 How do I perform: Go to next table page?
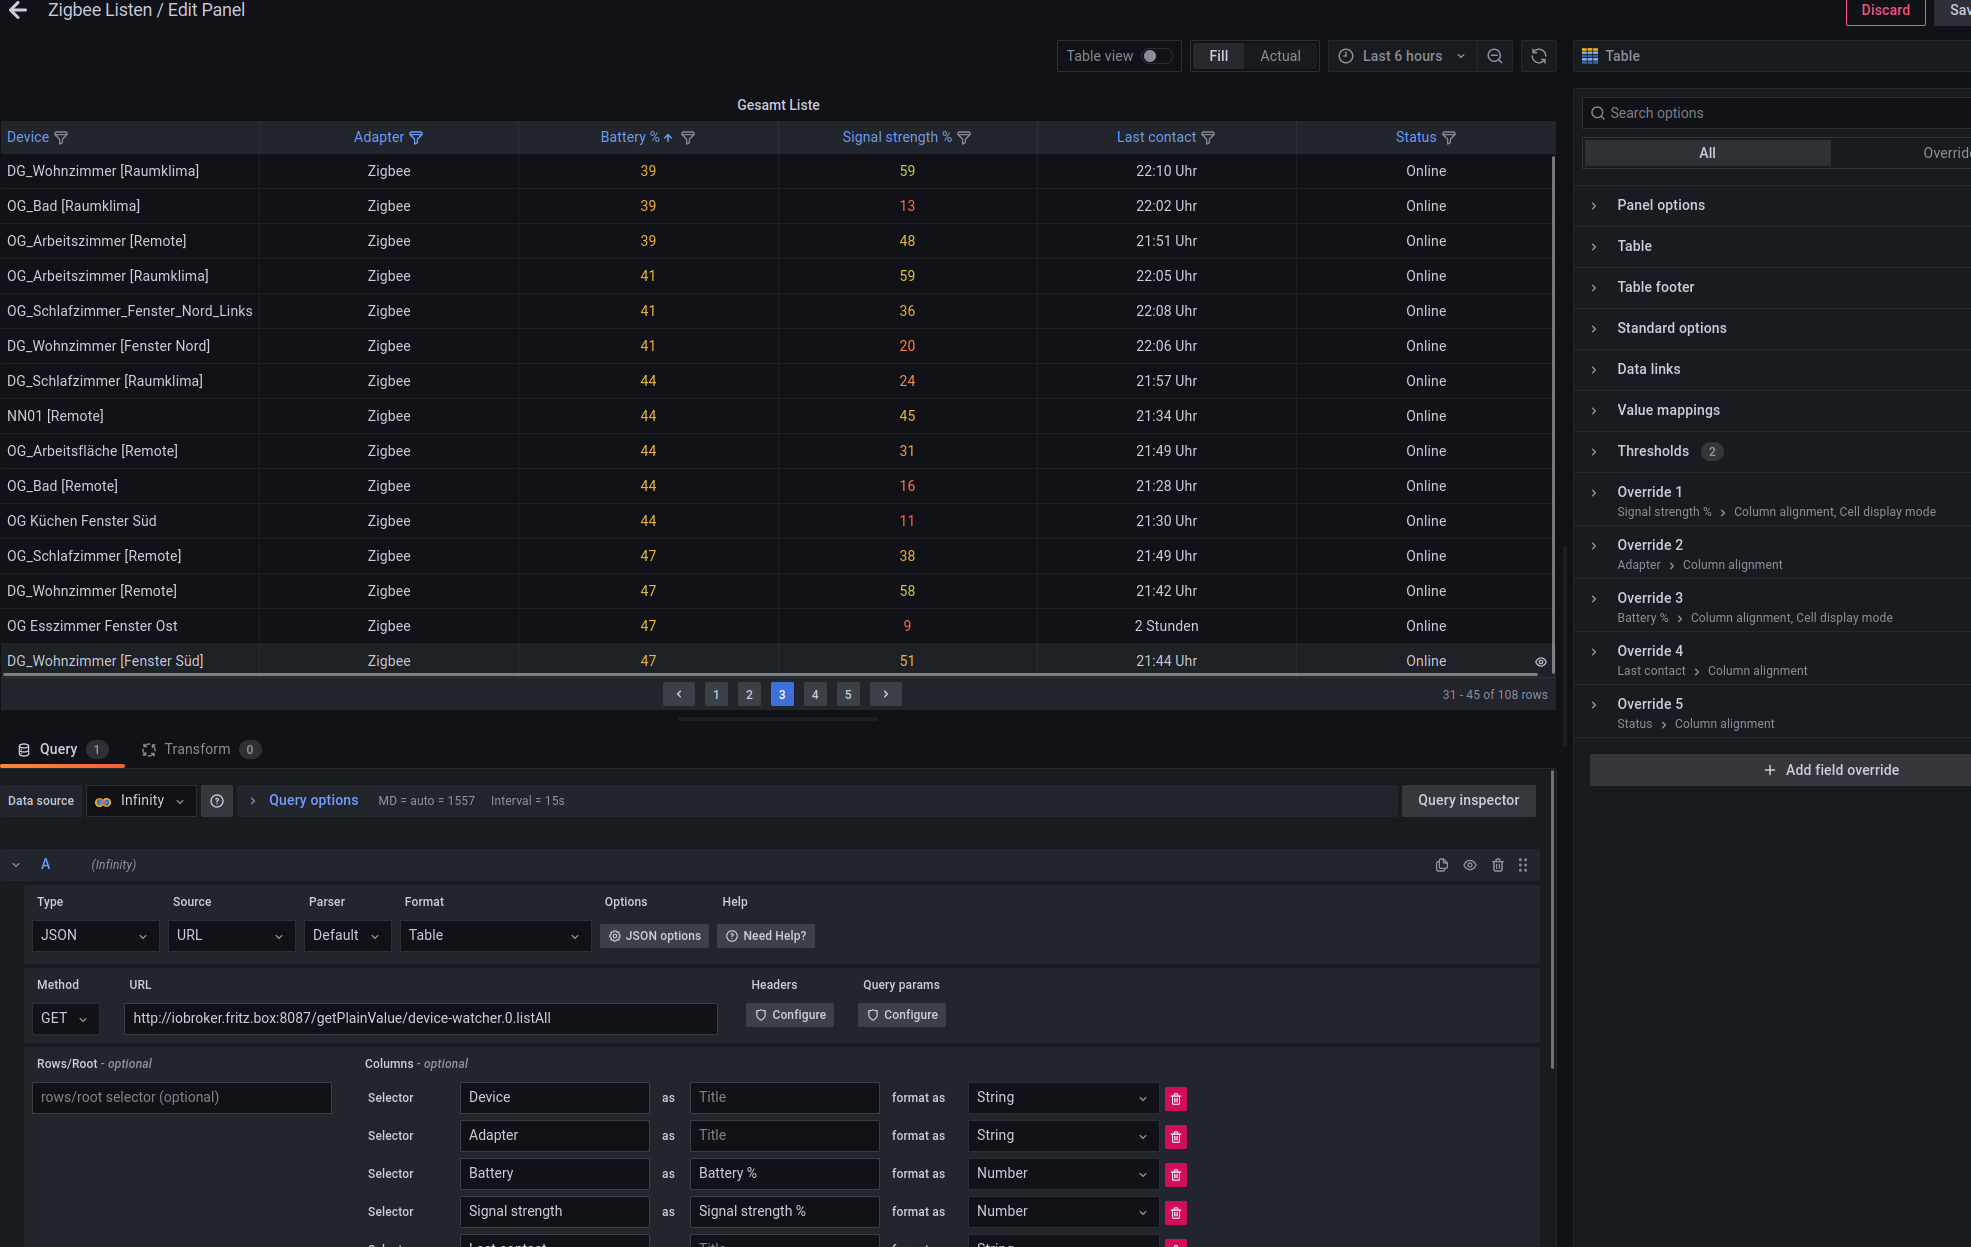886,694
